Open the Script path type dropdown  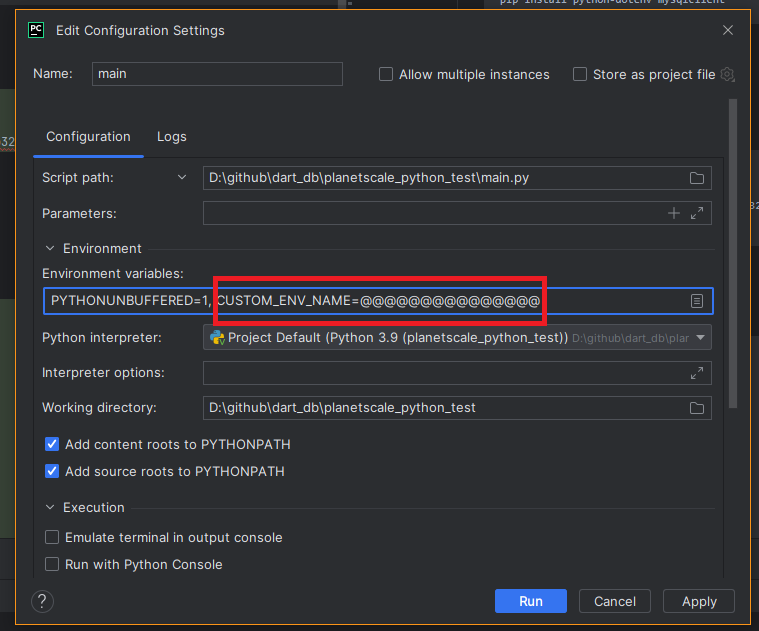(182, 178)
